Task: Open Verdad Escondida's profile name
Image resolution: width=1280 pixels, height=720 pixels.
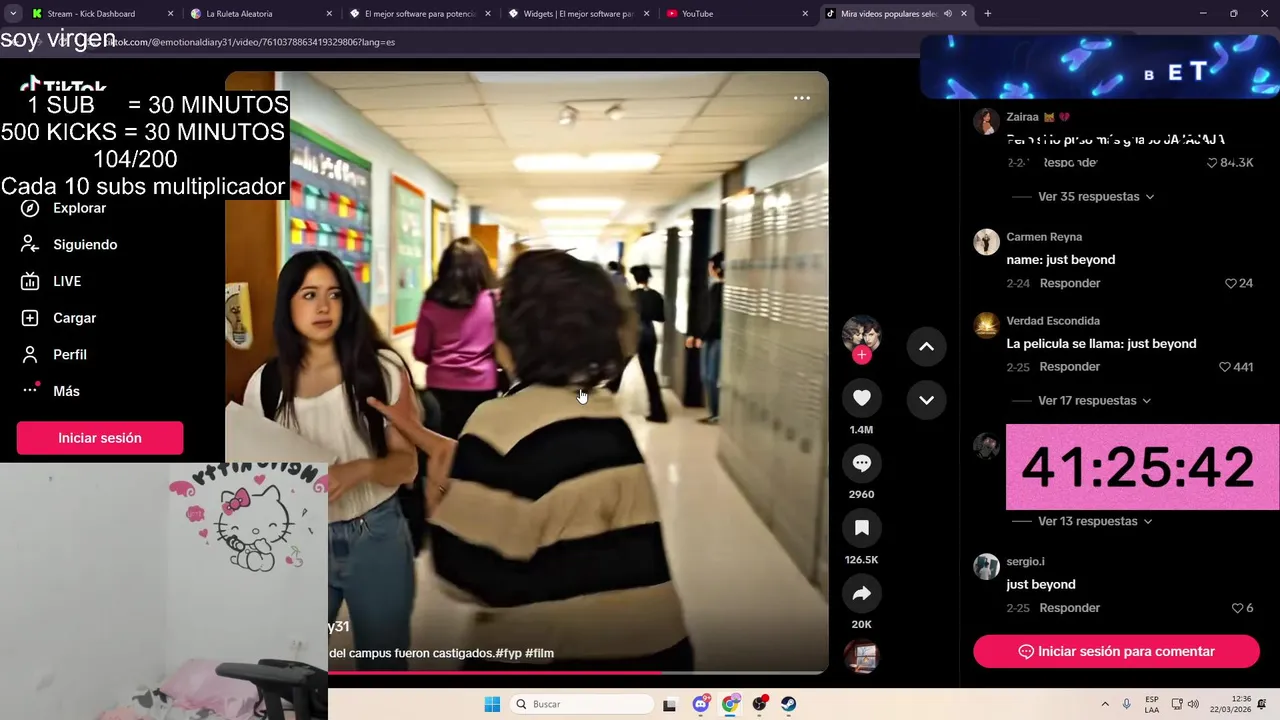Action: point(1053,321)
